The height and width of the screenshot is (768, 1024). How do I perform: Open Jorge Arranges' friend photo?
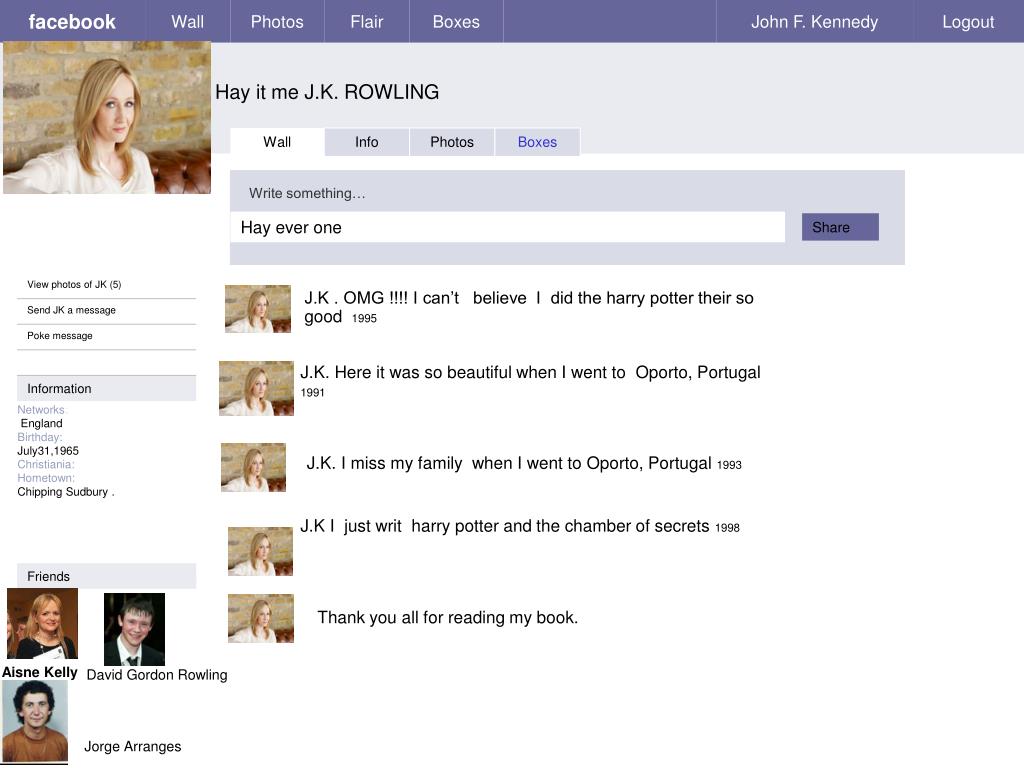35,722
